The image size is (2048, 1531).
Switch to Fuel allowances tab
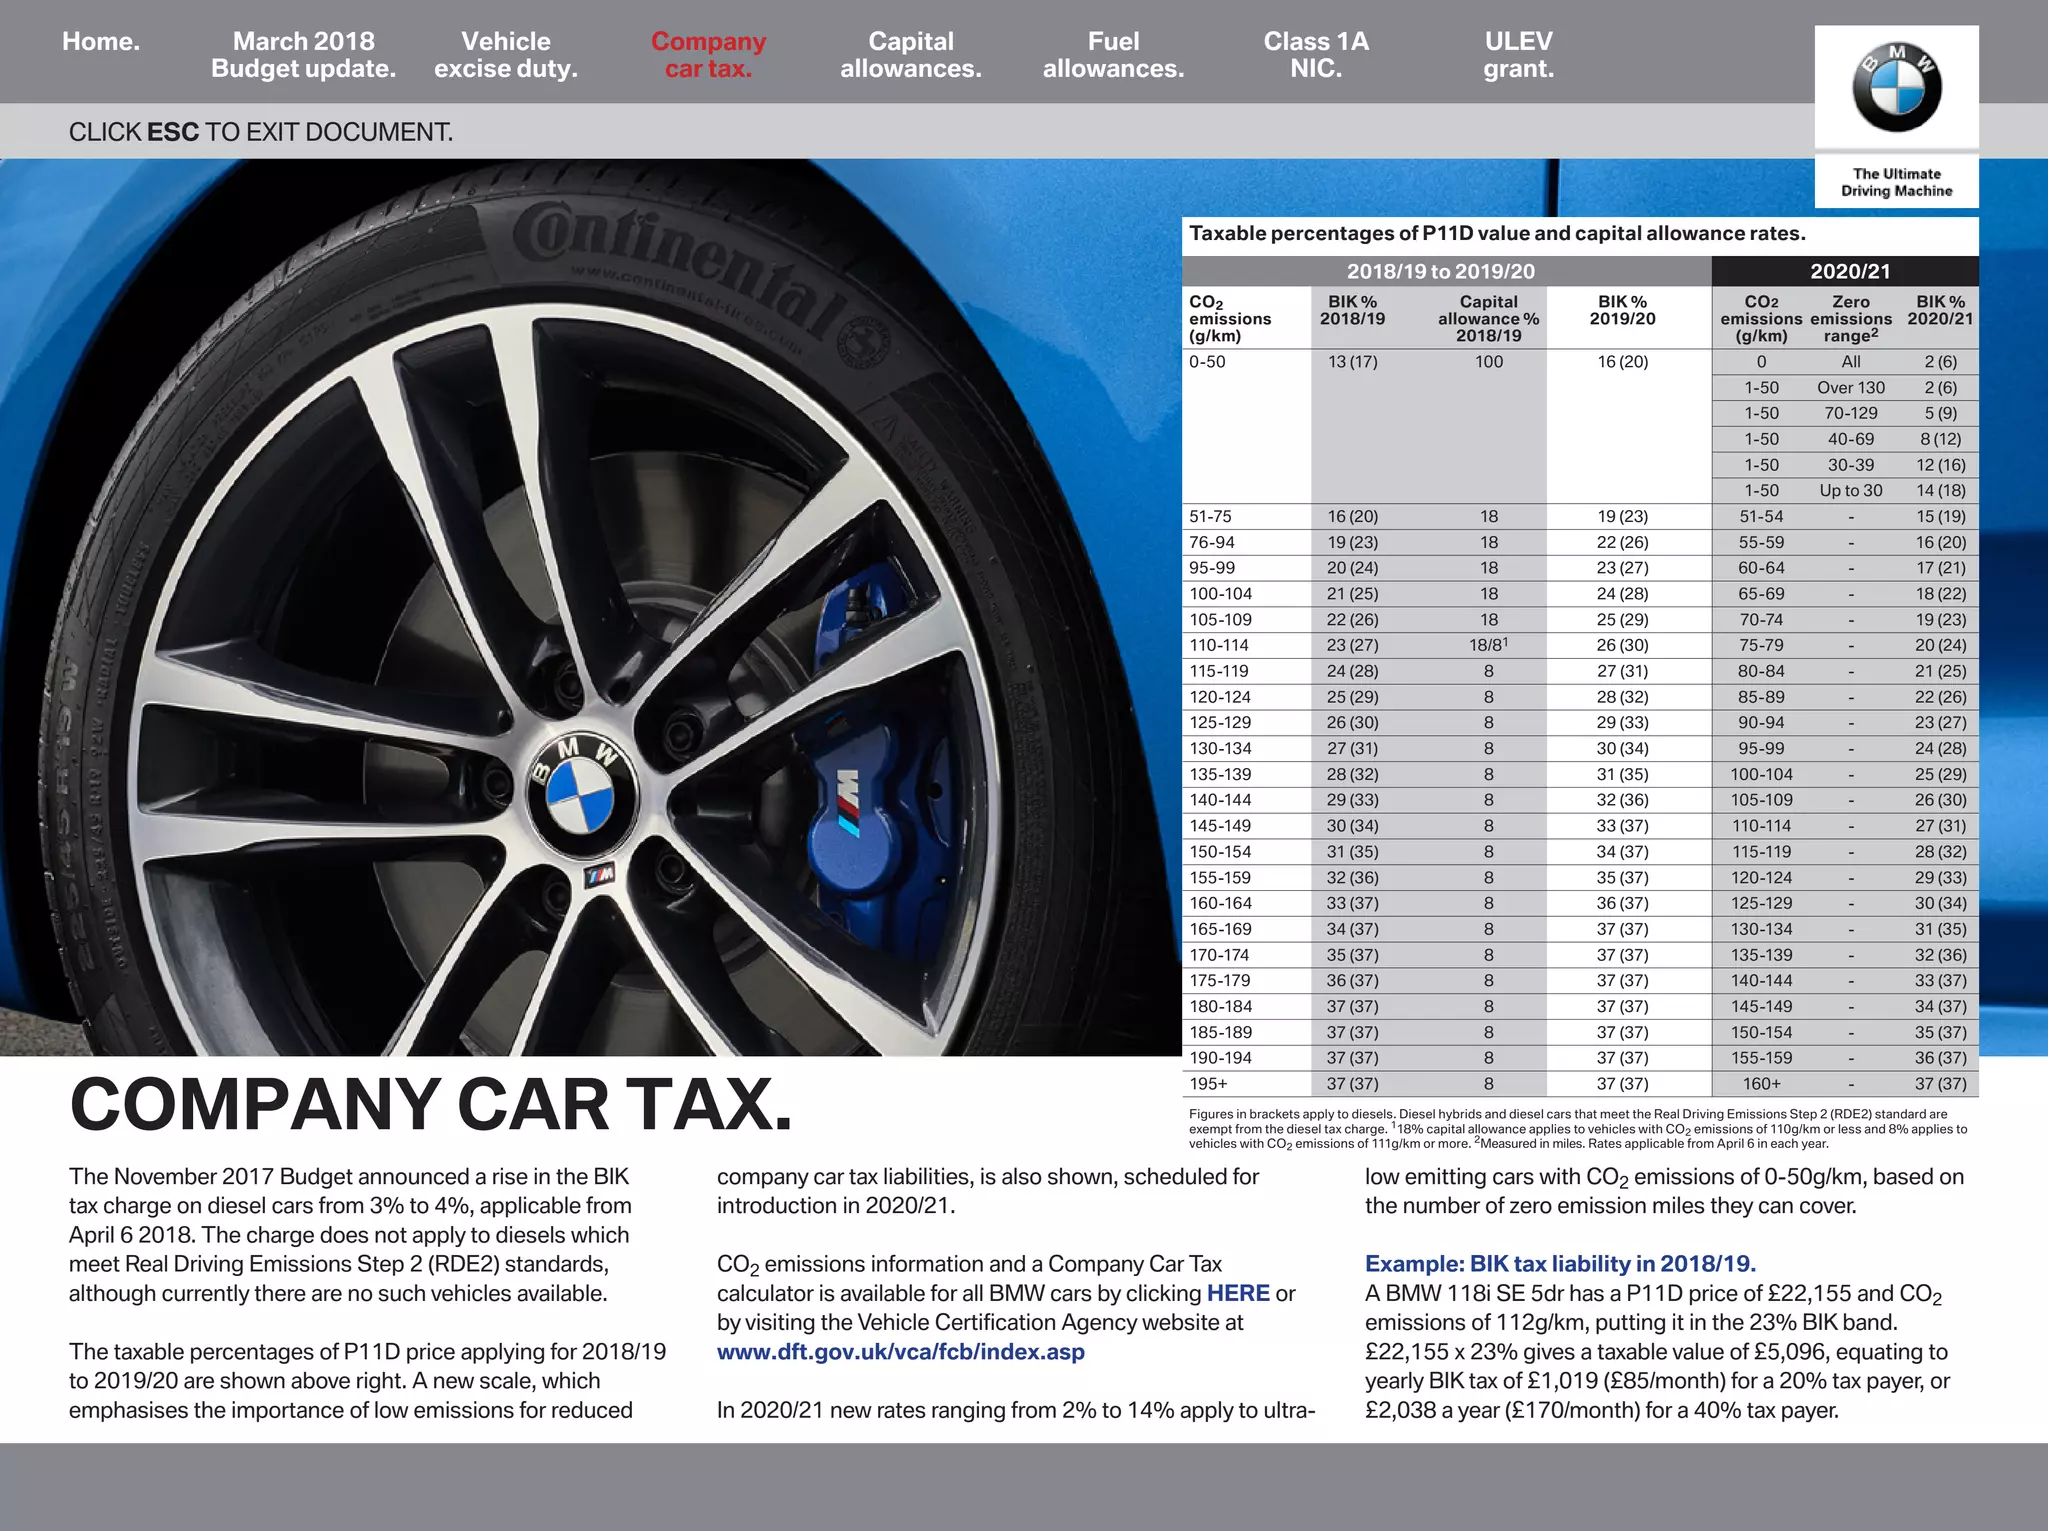click(1113, 55)
